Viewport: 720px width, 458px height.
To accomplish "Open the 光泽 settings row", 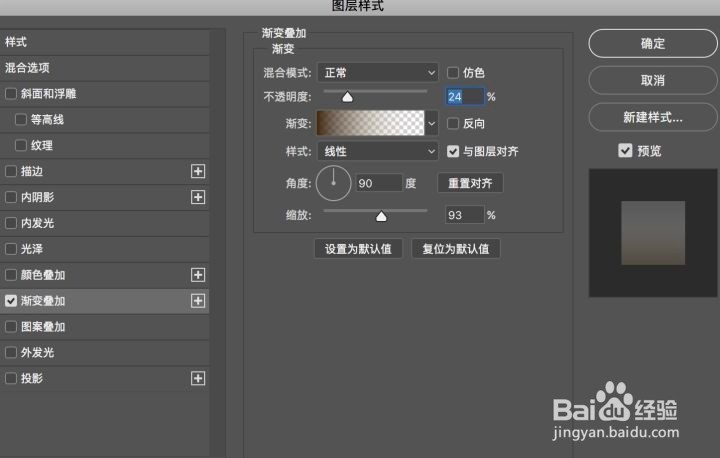I will coord(105,249).
